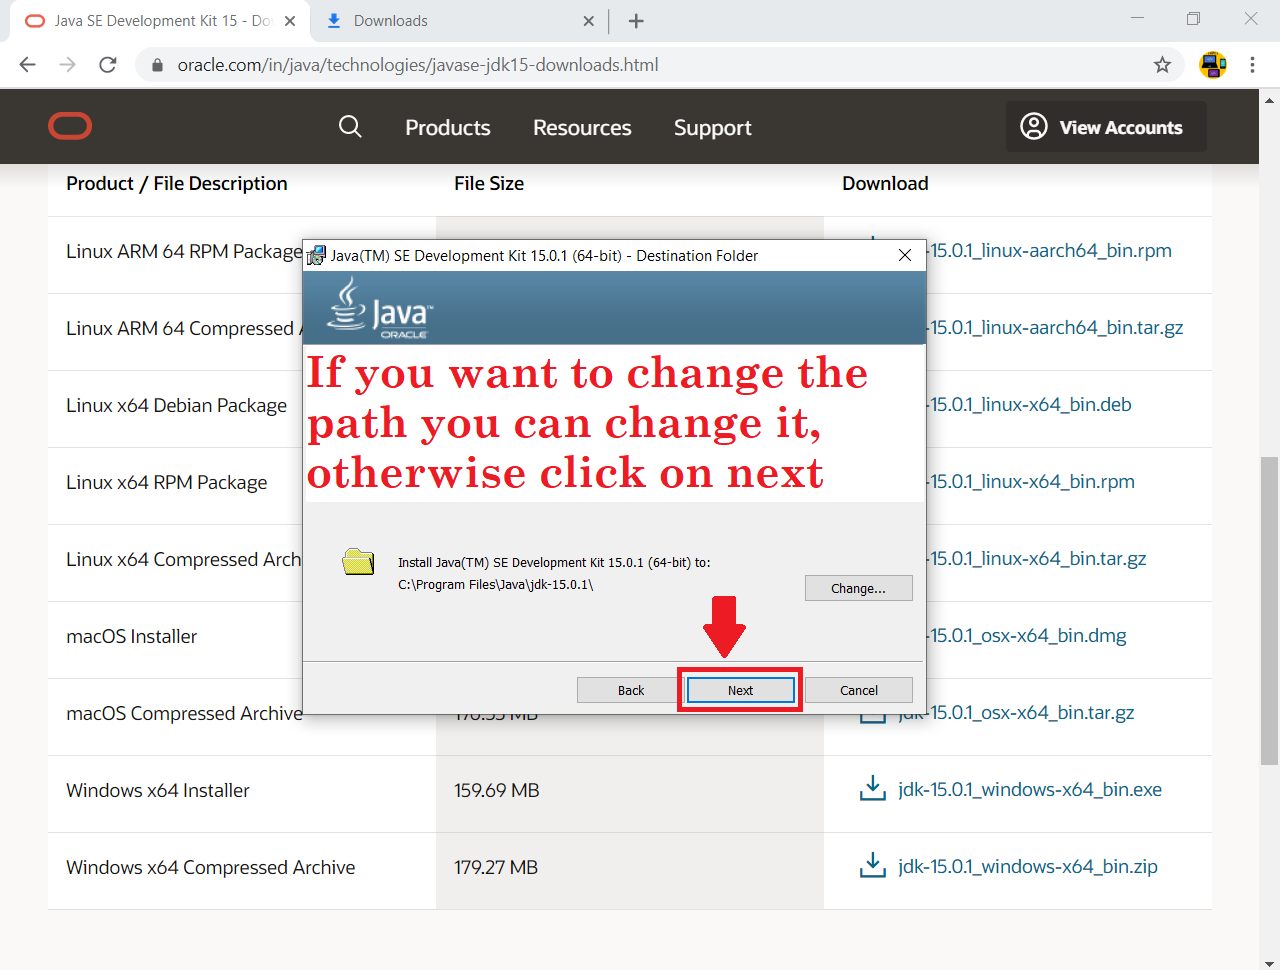Click download icon for windows-x64_bin.zip
Screen dimensions: 1280x970
pos(873,866)
